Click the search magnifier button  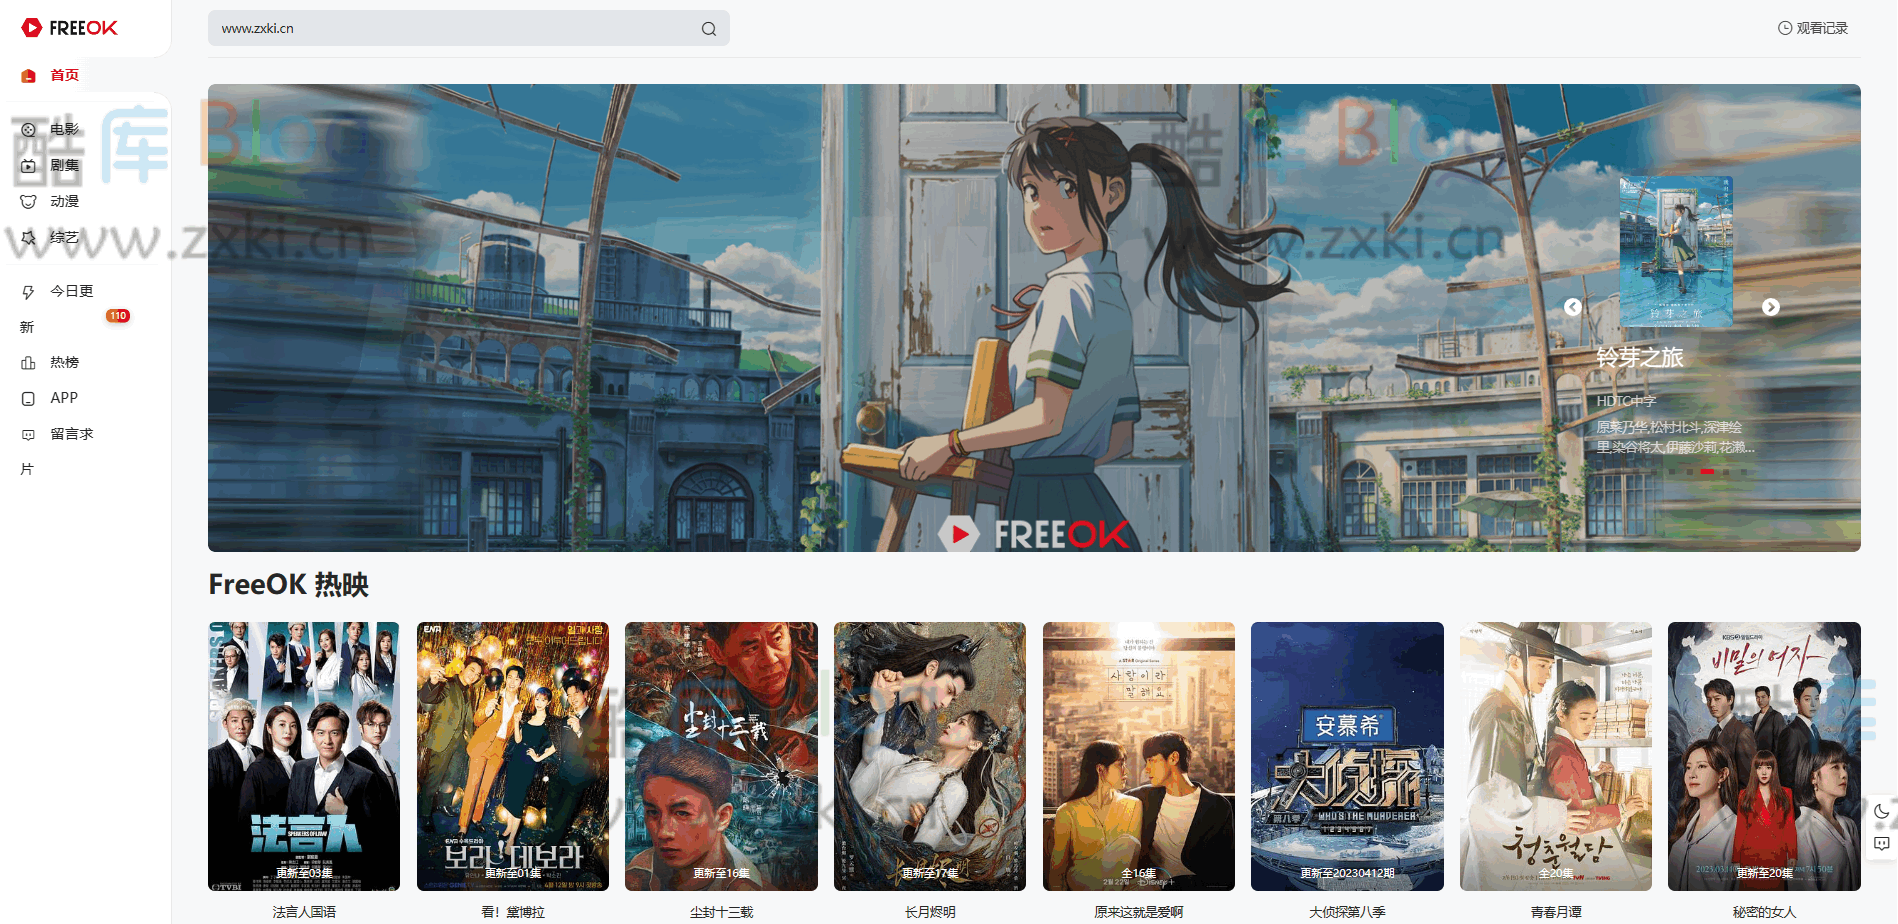coord(709,28)
